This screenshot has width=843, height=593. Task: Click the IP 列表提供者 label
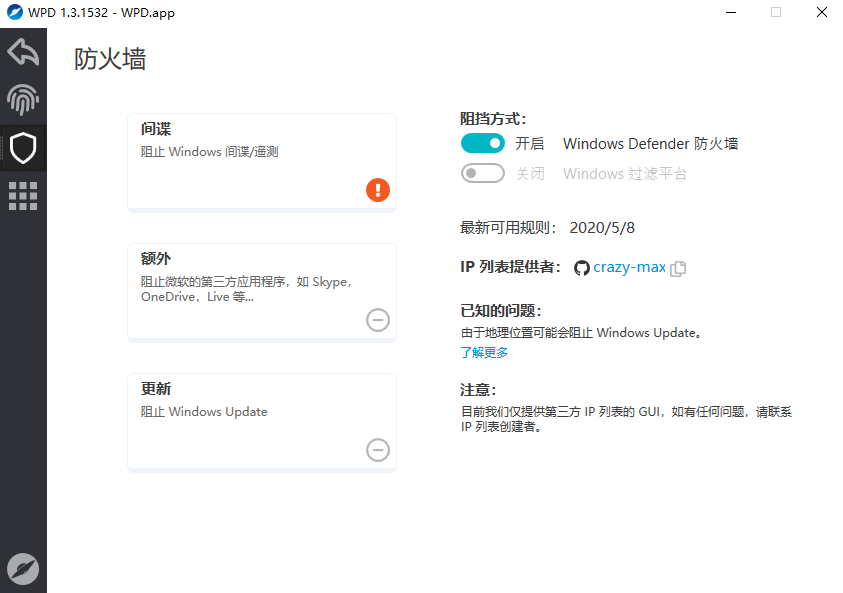pos(511,267)
